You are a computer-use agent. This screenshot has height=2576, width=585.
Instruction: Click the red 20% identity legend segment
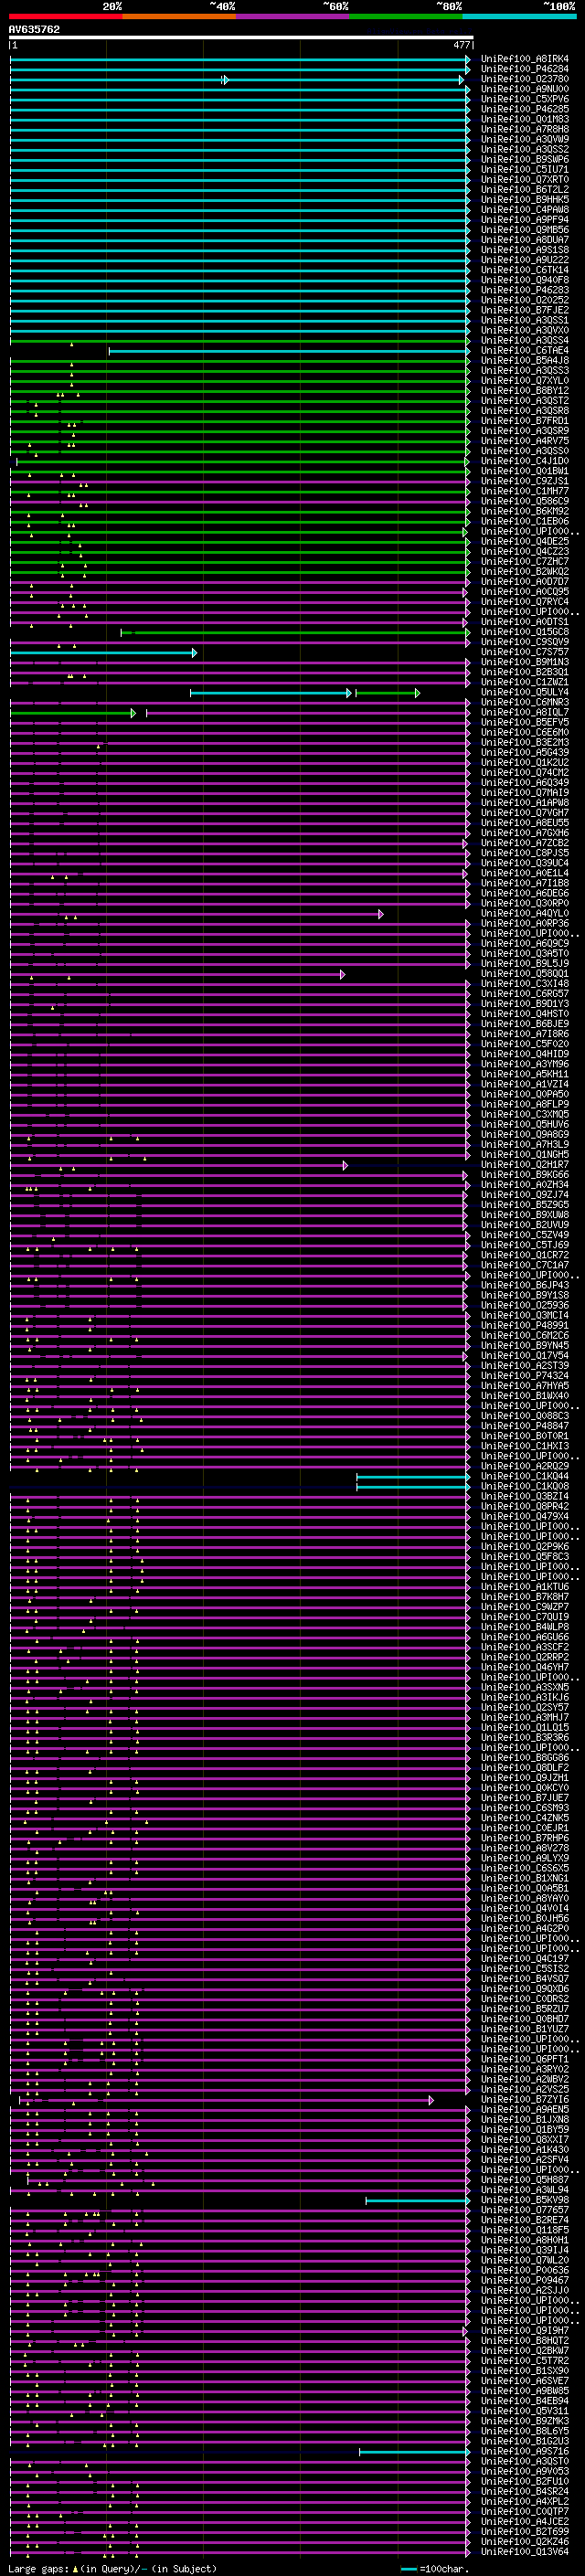pos(66,16)
